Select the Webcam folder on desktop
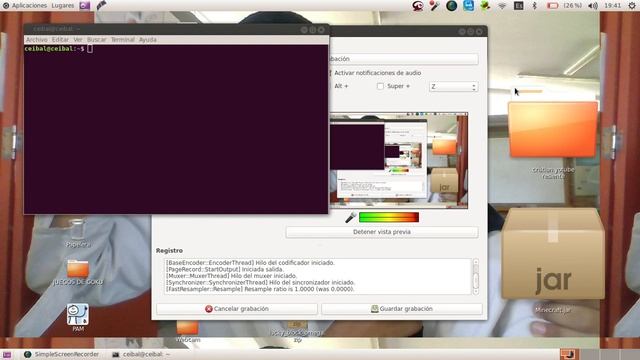The height and width of the screenshot is (360, 640). [188, 331]
